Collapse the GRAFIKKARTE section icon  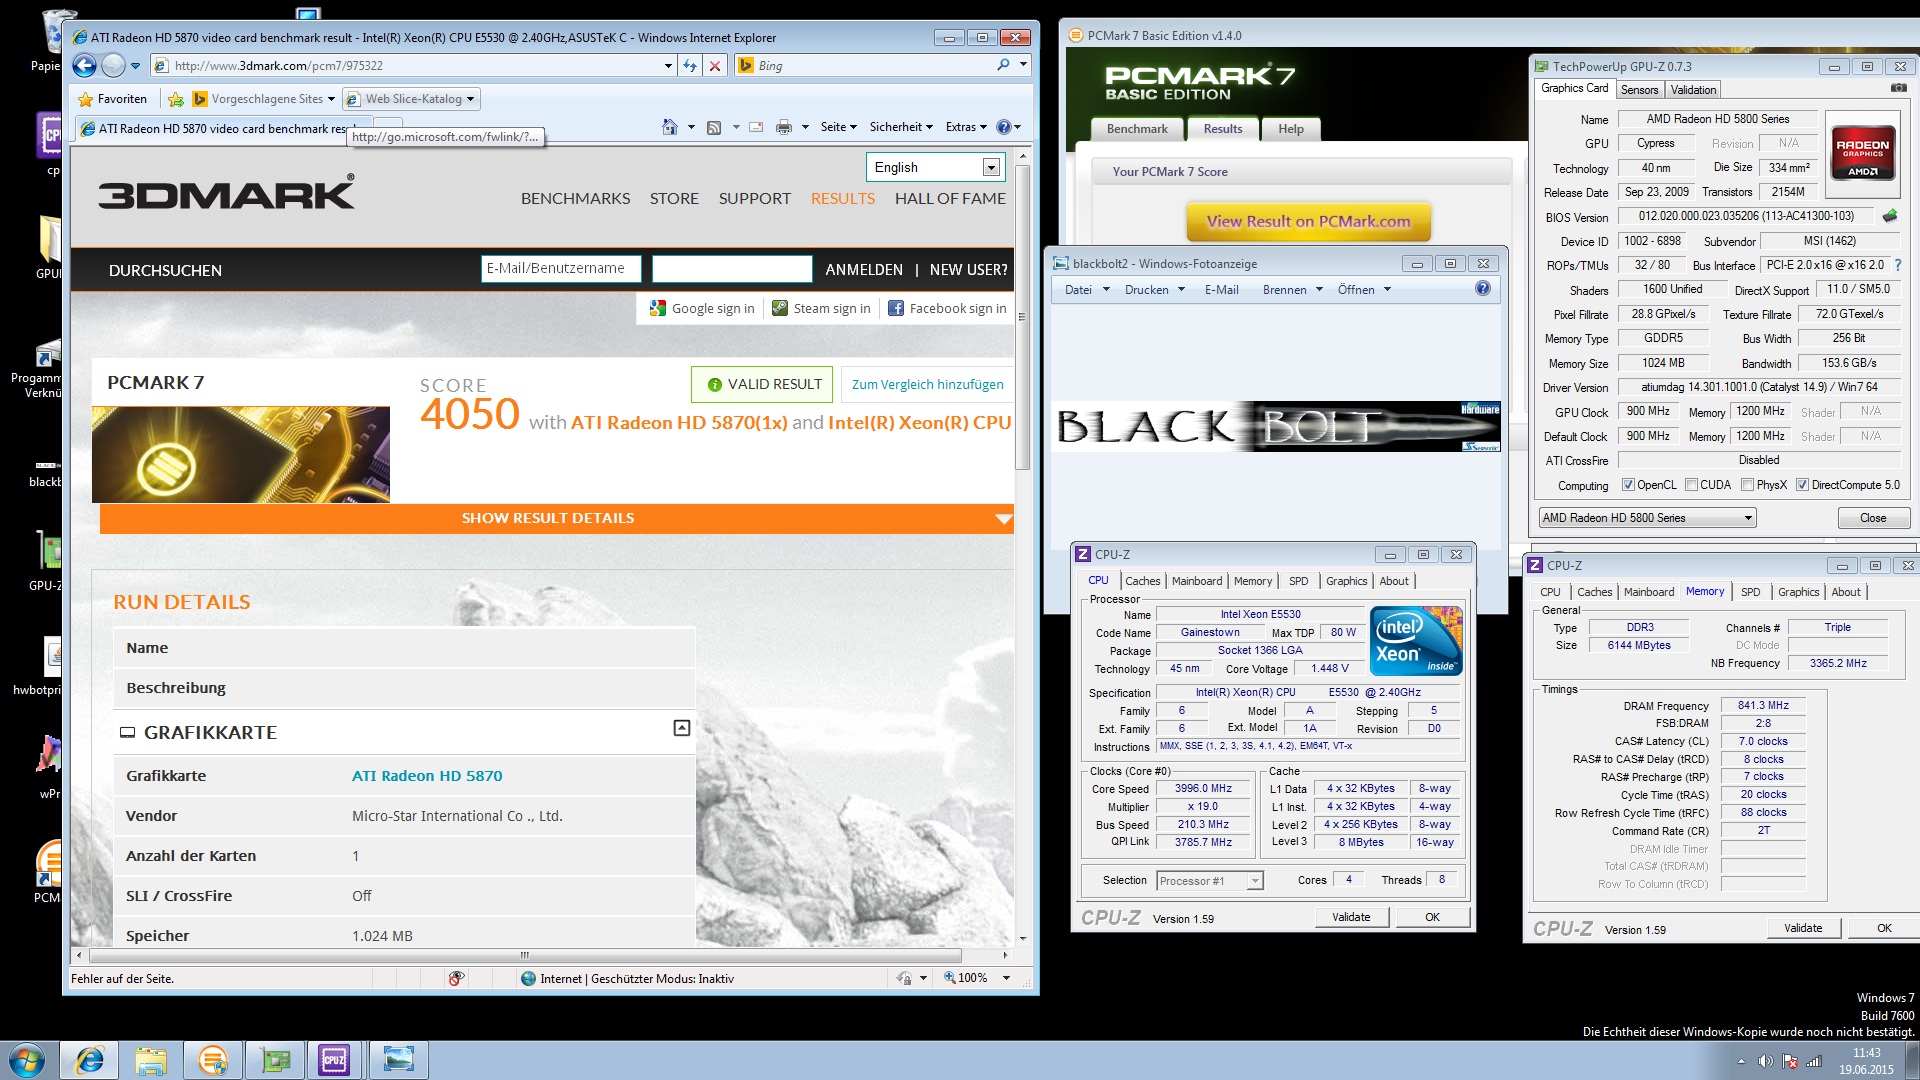pos(682,728)
